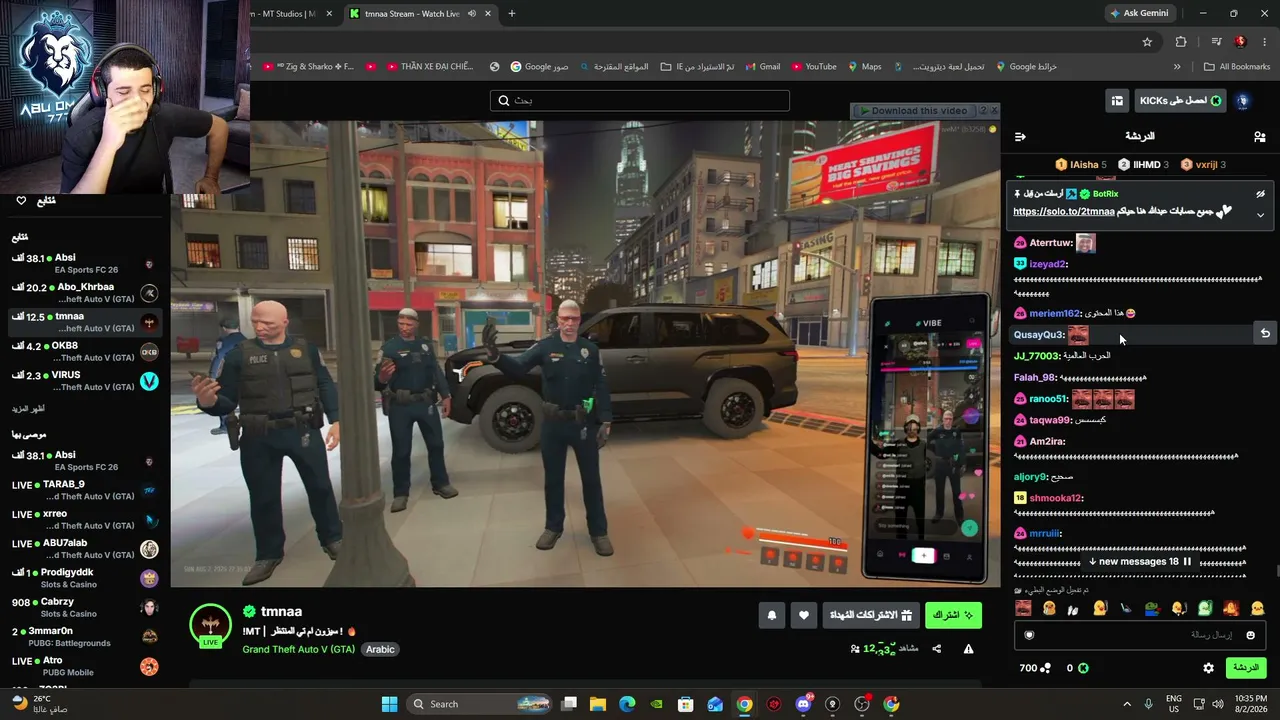
Task: Open the chat users list icon
Action: pyautogui.click(x=1259, y=136)
